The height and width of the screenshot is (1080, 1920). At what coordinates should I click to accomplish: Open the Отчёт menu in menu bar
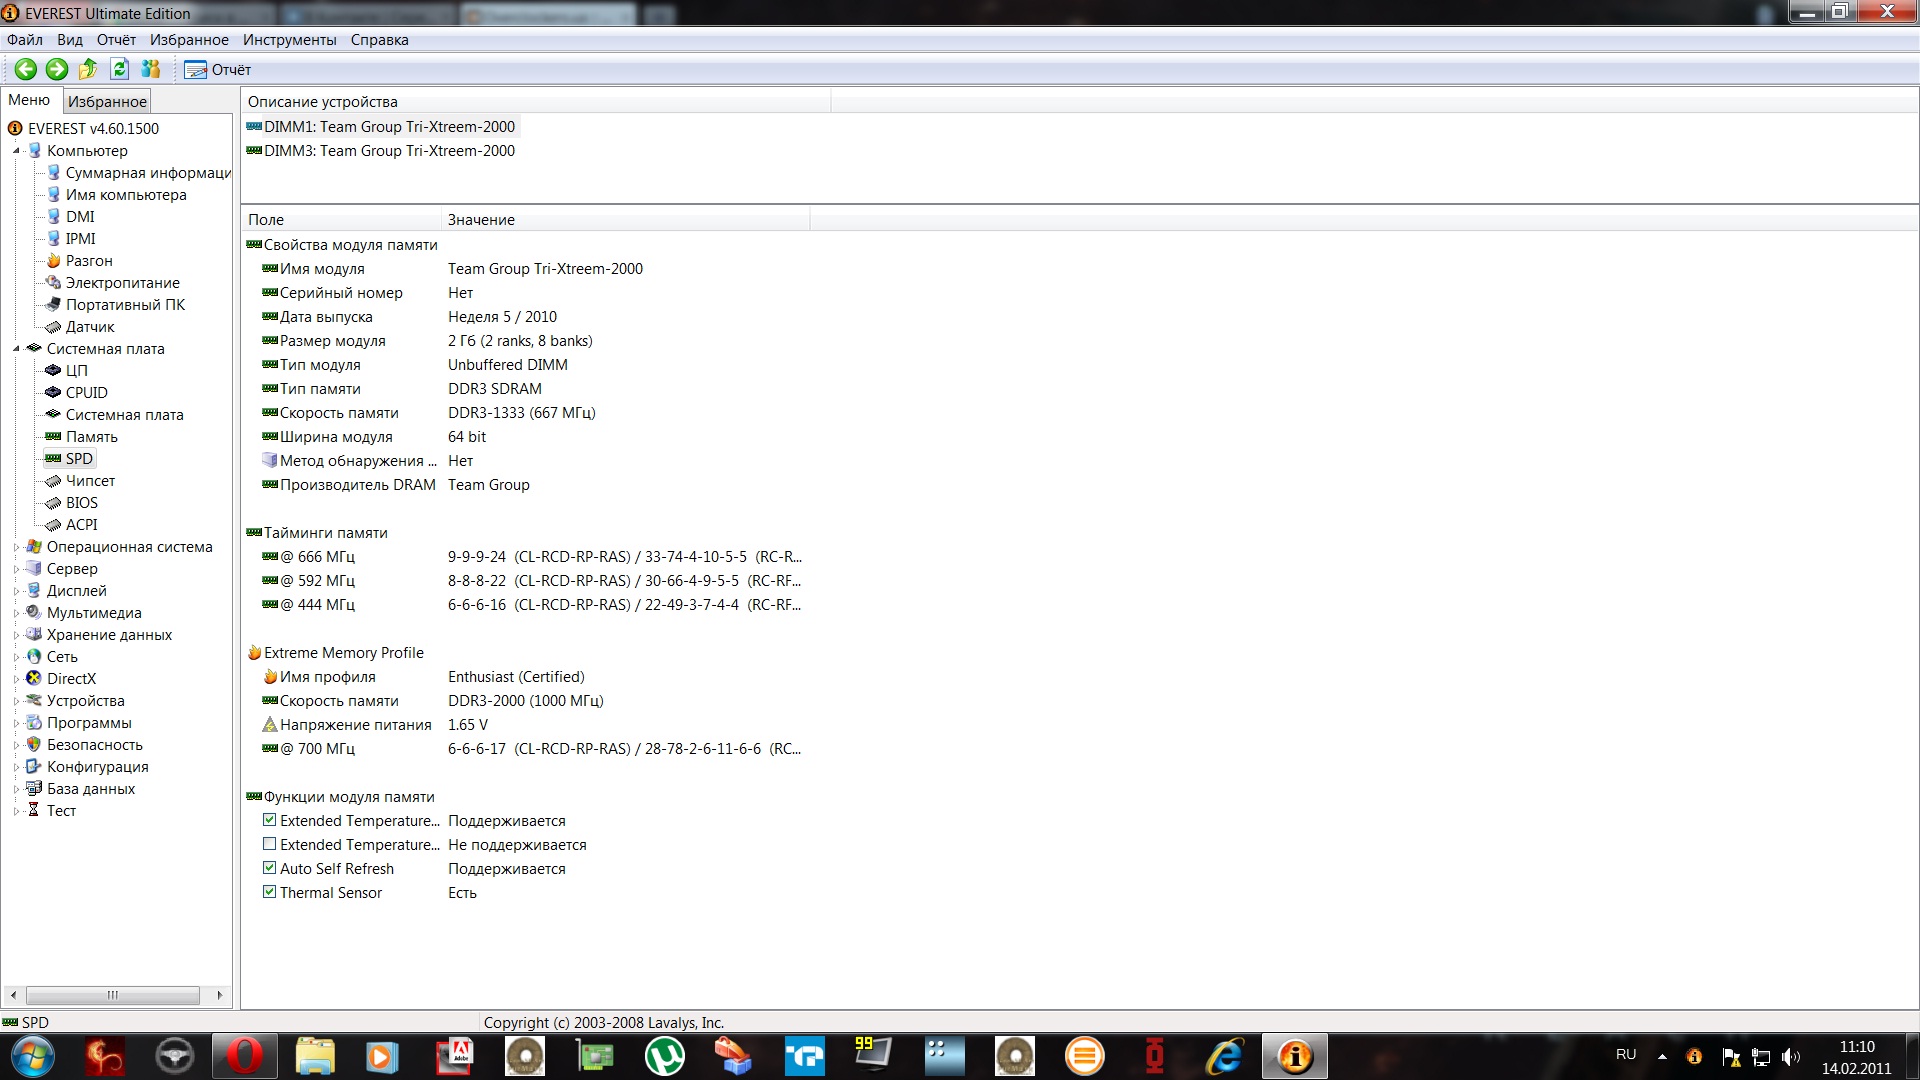[116, 40]
